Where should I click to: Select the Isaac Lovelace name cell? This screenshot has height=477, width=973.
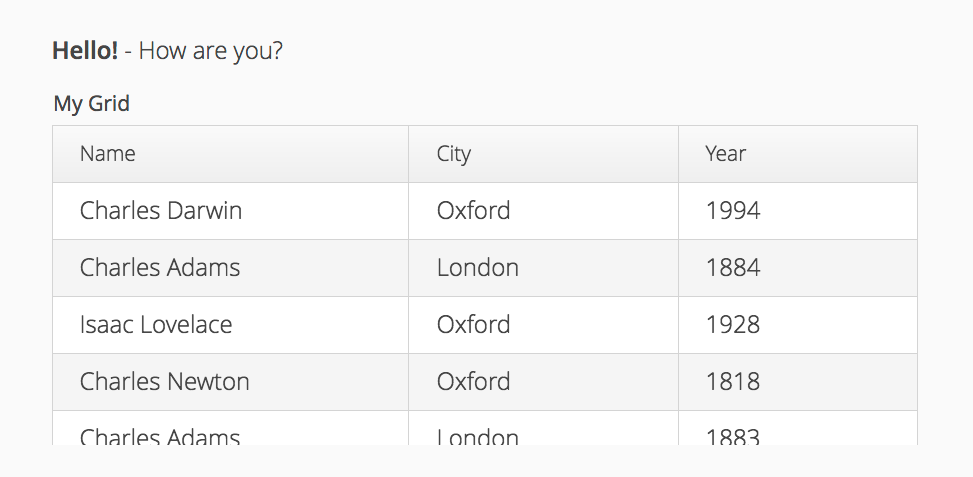tap(230, 325)
